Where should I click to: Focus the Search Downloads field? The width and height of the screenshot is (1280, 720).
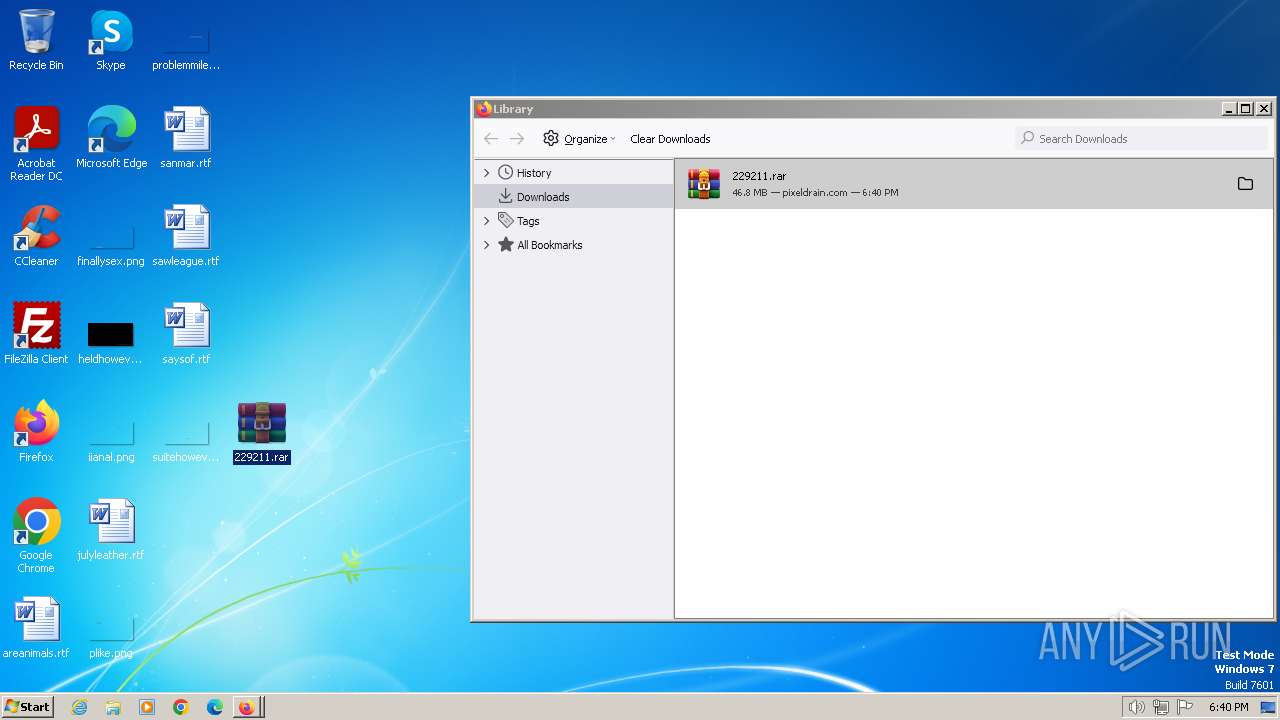tap(1142, 139)
